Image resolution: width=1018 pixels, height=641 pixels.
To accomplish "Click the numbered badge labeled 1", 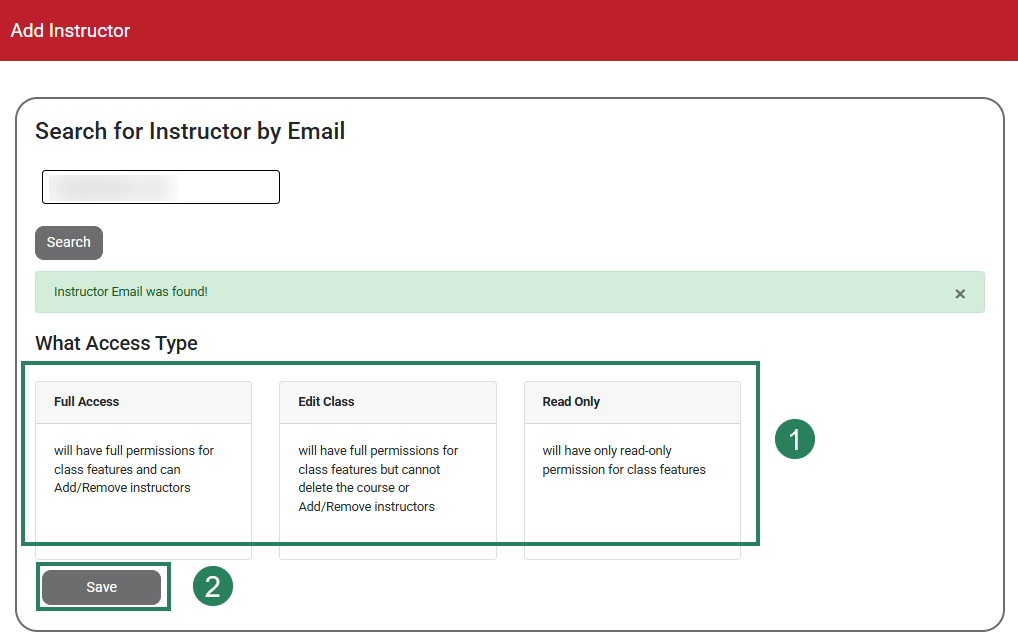I will (x=794, y=438).
